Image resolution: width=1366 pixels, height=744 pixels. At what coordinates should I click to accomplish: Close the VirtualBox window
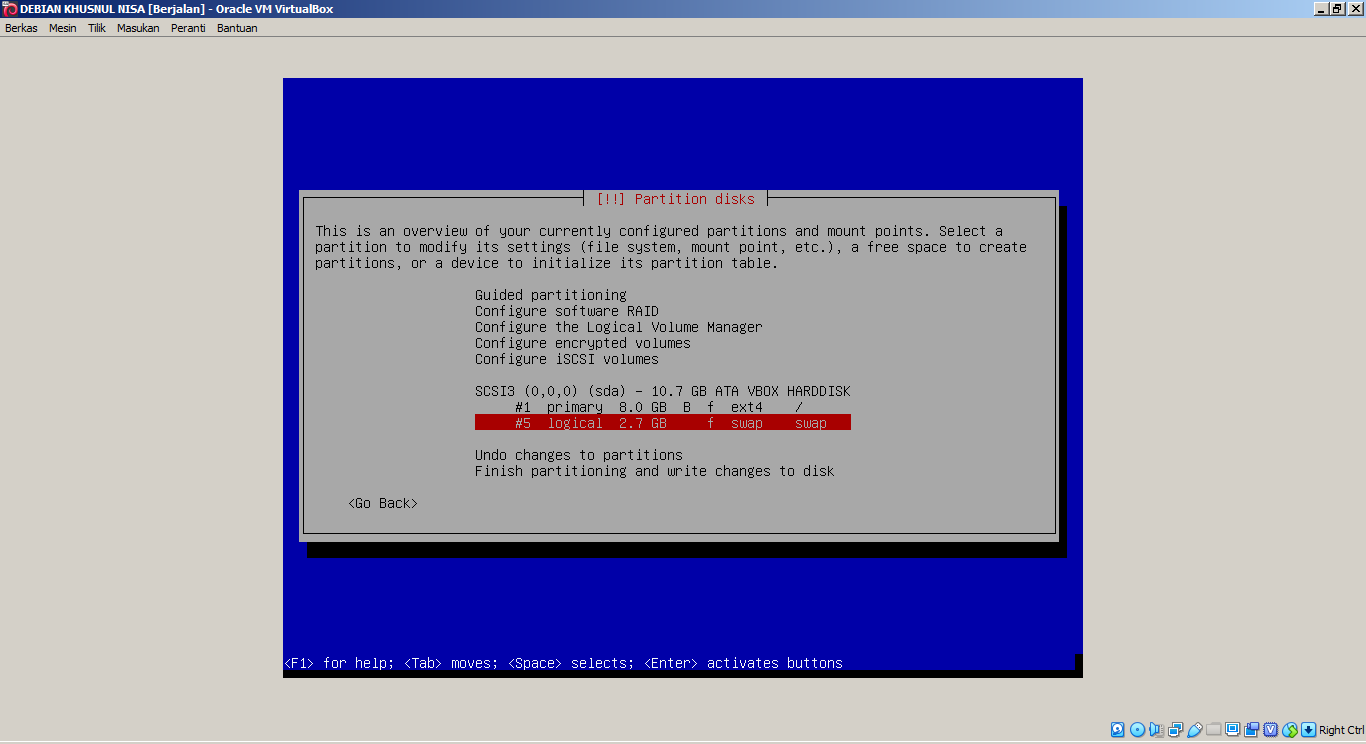(1354, 9)
